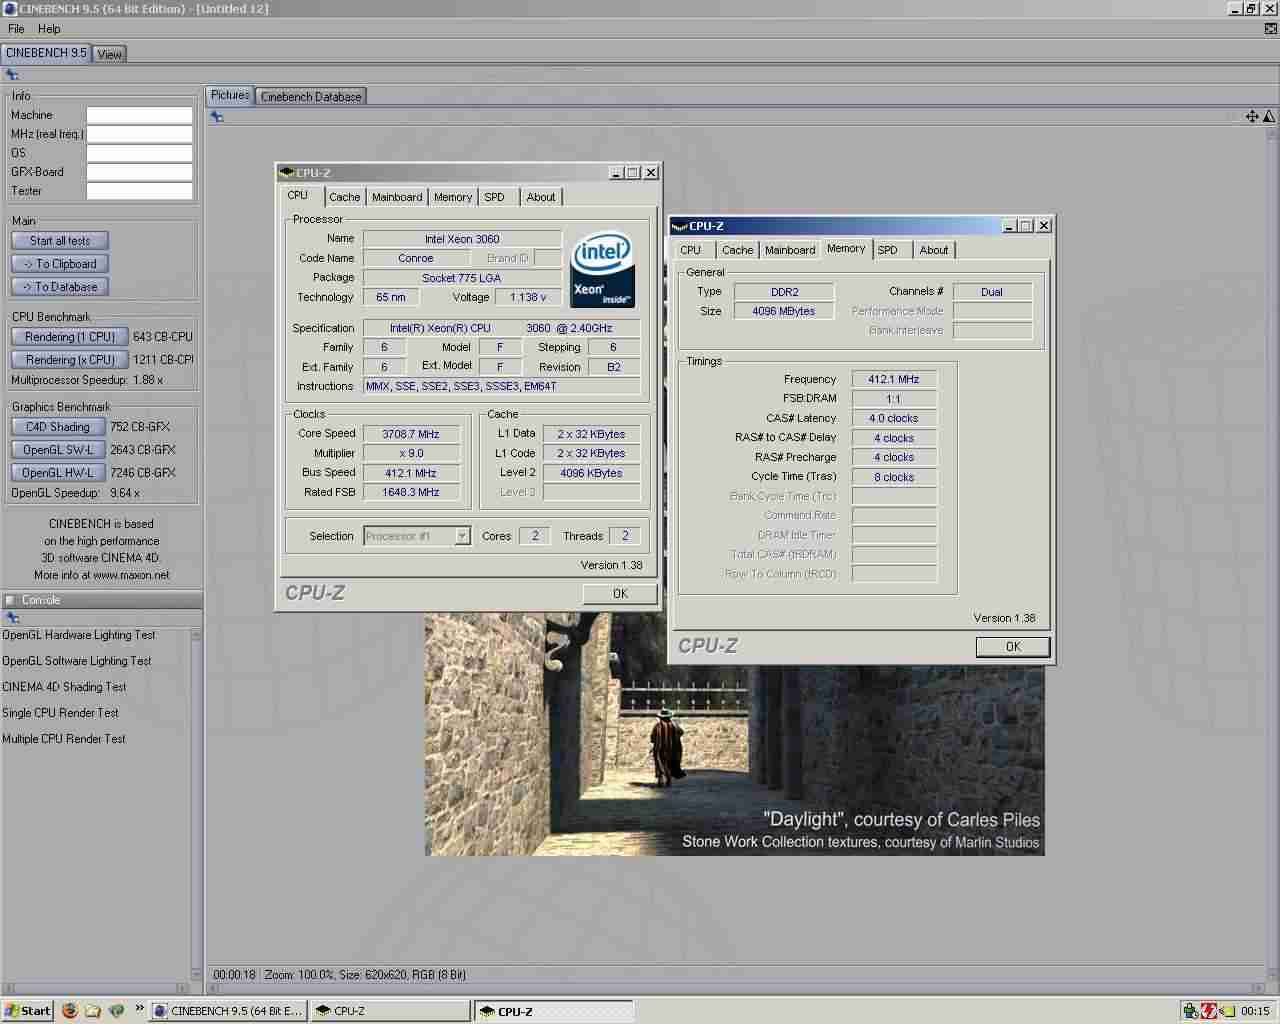
Task: Click the Intel Xeon inside logo
Action: pyautogui.click(x=602, y=269)
